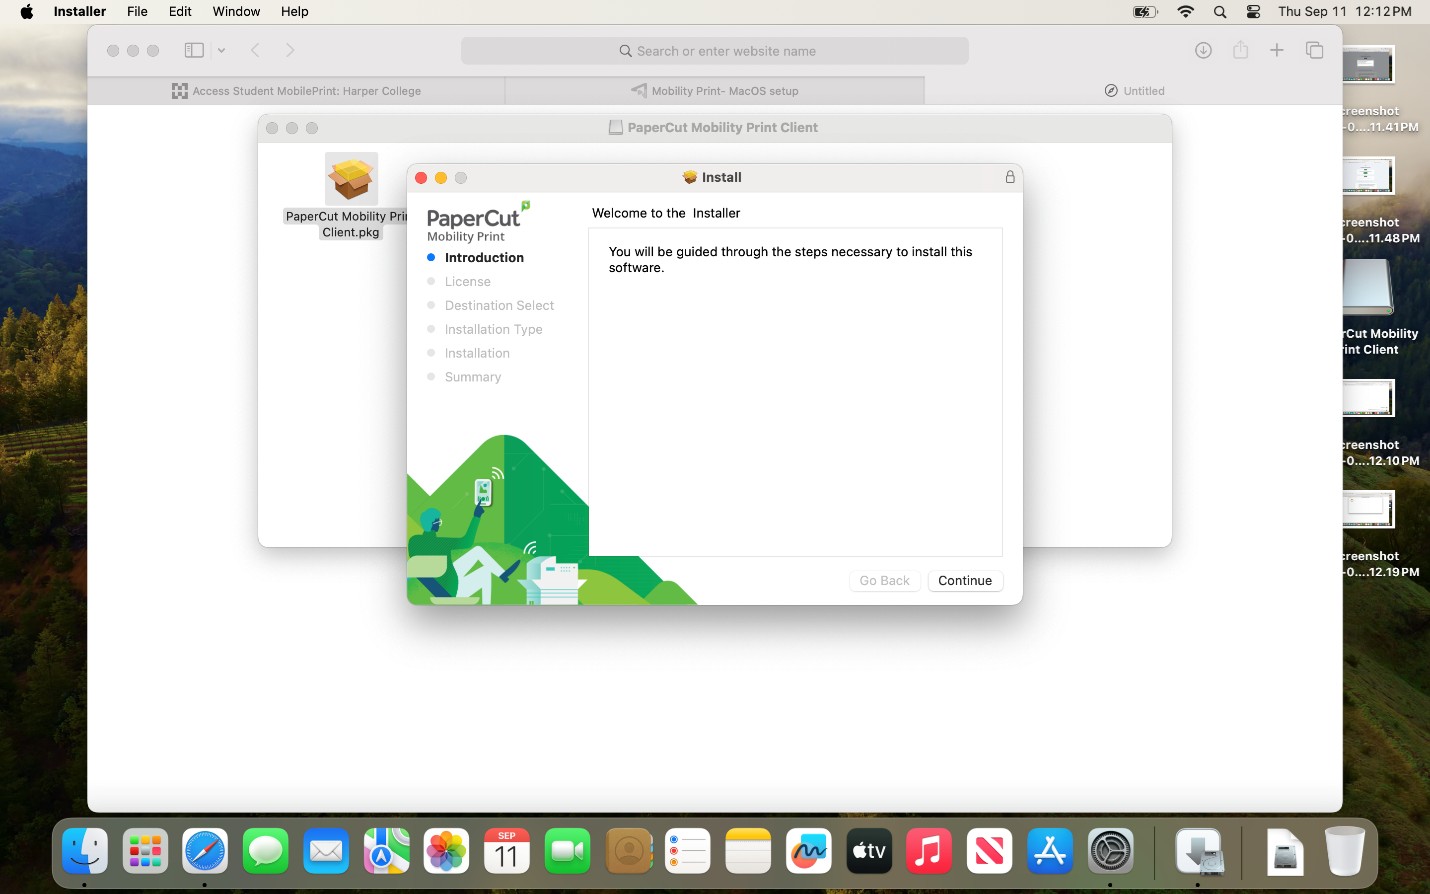The height and width of the screenshot is (894, 1430).
Task: Click the Spotlight search icon
Action: [1219, 12]
